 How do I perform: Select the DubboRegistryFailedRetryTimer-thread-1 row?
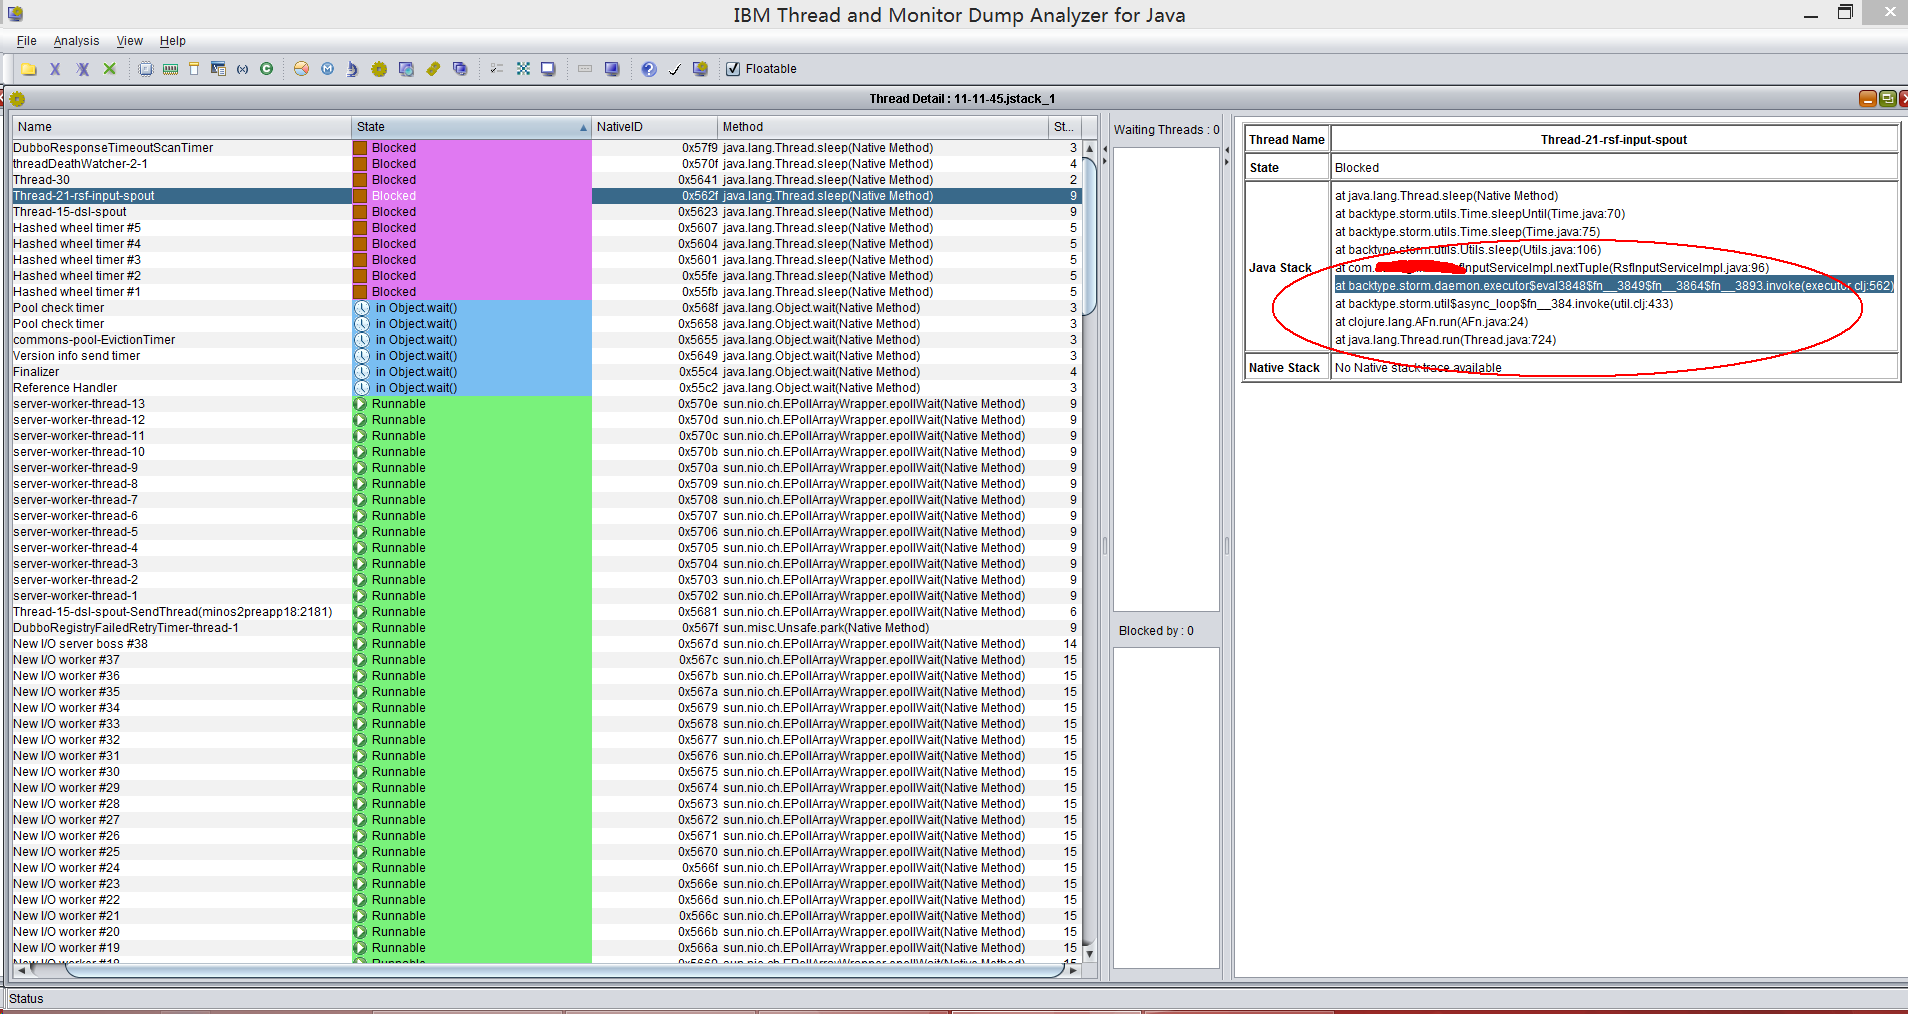click(x=546, y=628)
